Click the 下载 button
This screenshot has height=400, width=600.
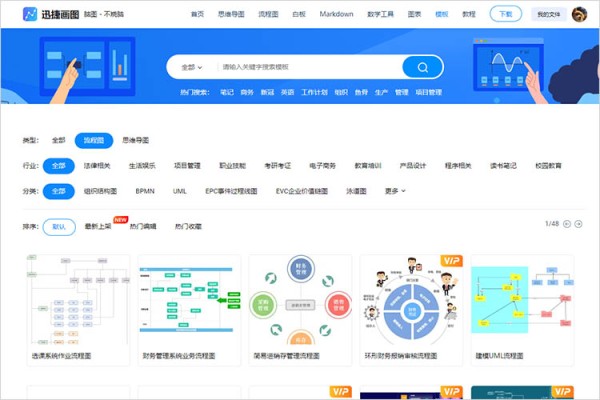505,14
